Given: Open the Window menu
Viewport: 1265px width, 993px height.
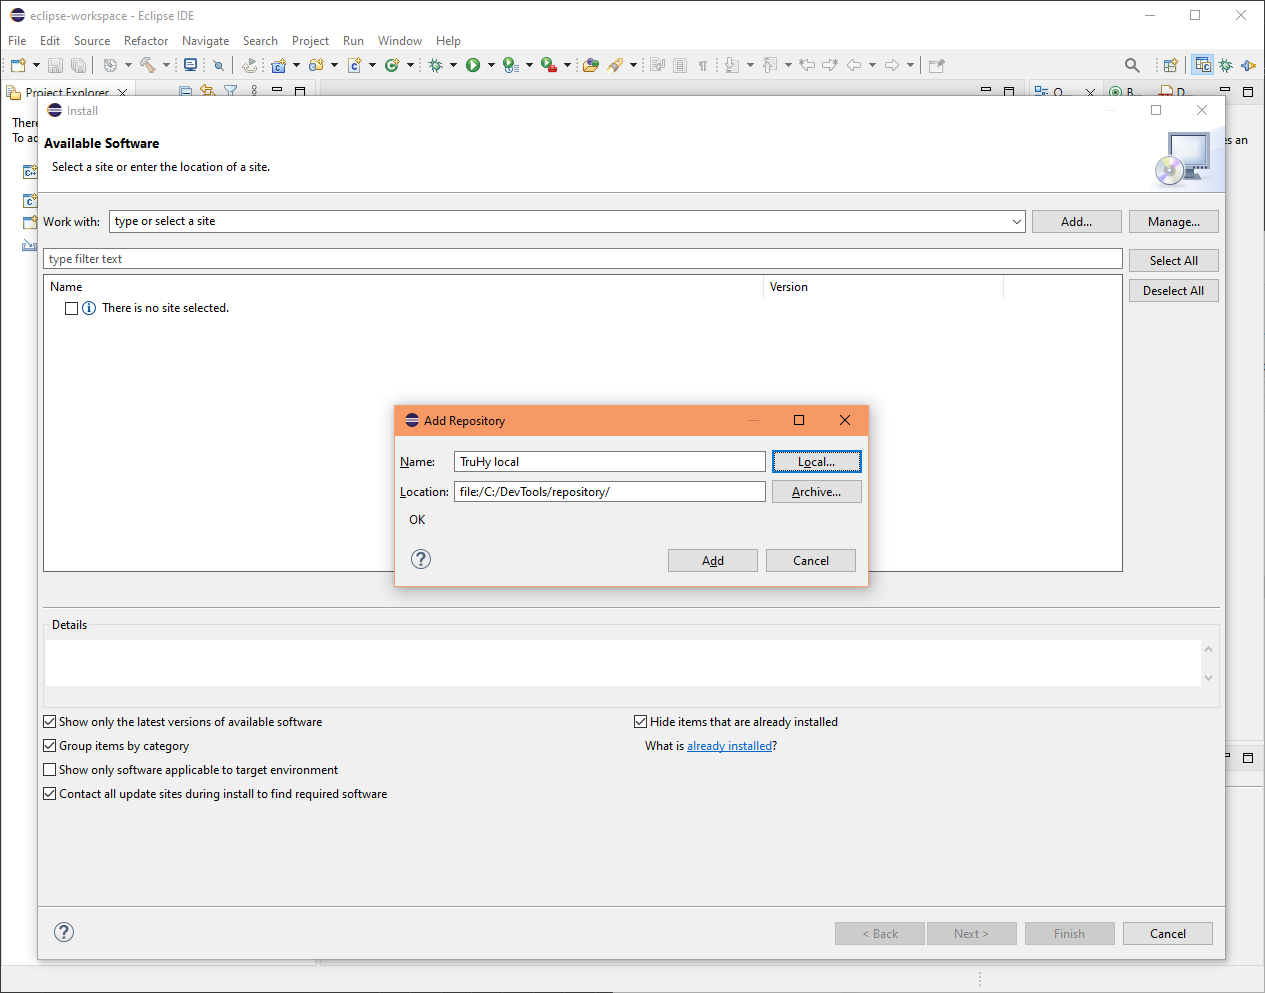Looking at the screenshot, I should click(399, 40).
